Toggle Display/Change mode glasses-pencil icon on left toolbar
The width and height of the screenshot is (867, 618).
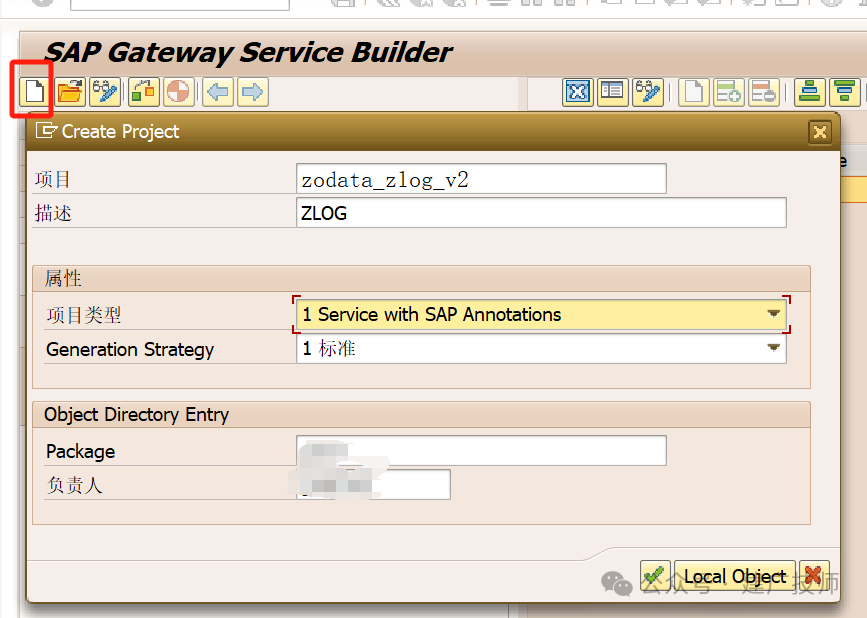pyautogui.click(x=105, y=91)
